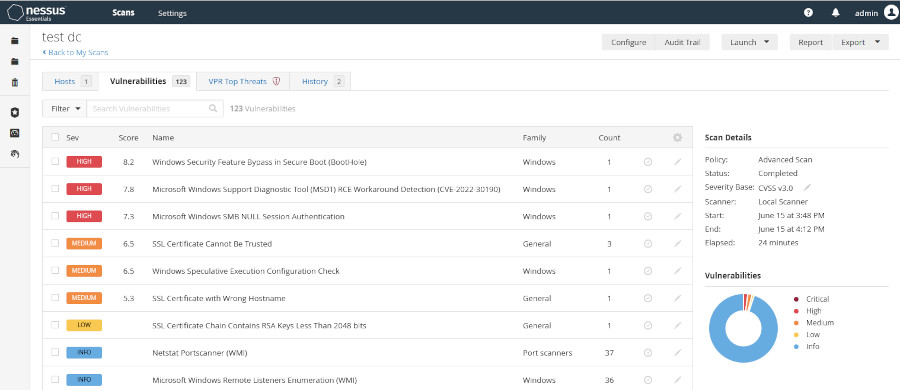Click the Medium legend color dot

pyautogui.click(x=796, y=323)
